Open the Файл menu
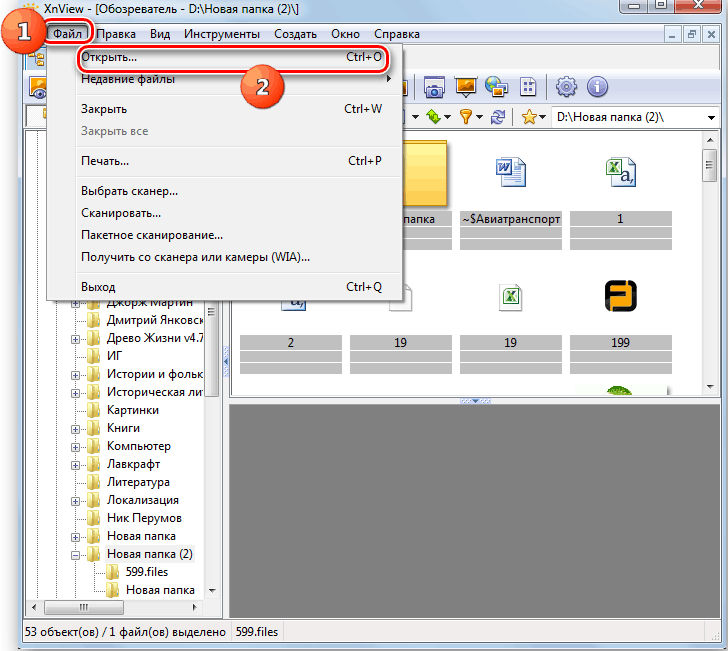 (x=67, y=34)
